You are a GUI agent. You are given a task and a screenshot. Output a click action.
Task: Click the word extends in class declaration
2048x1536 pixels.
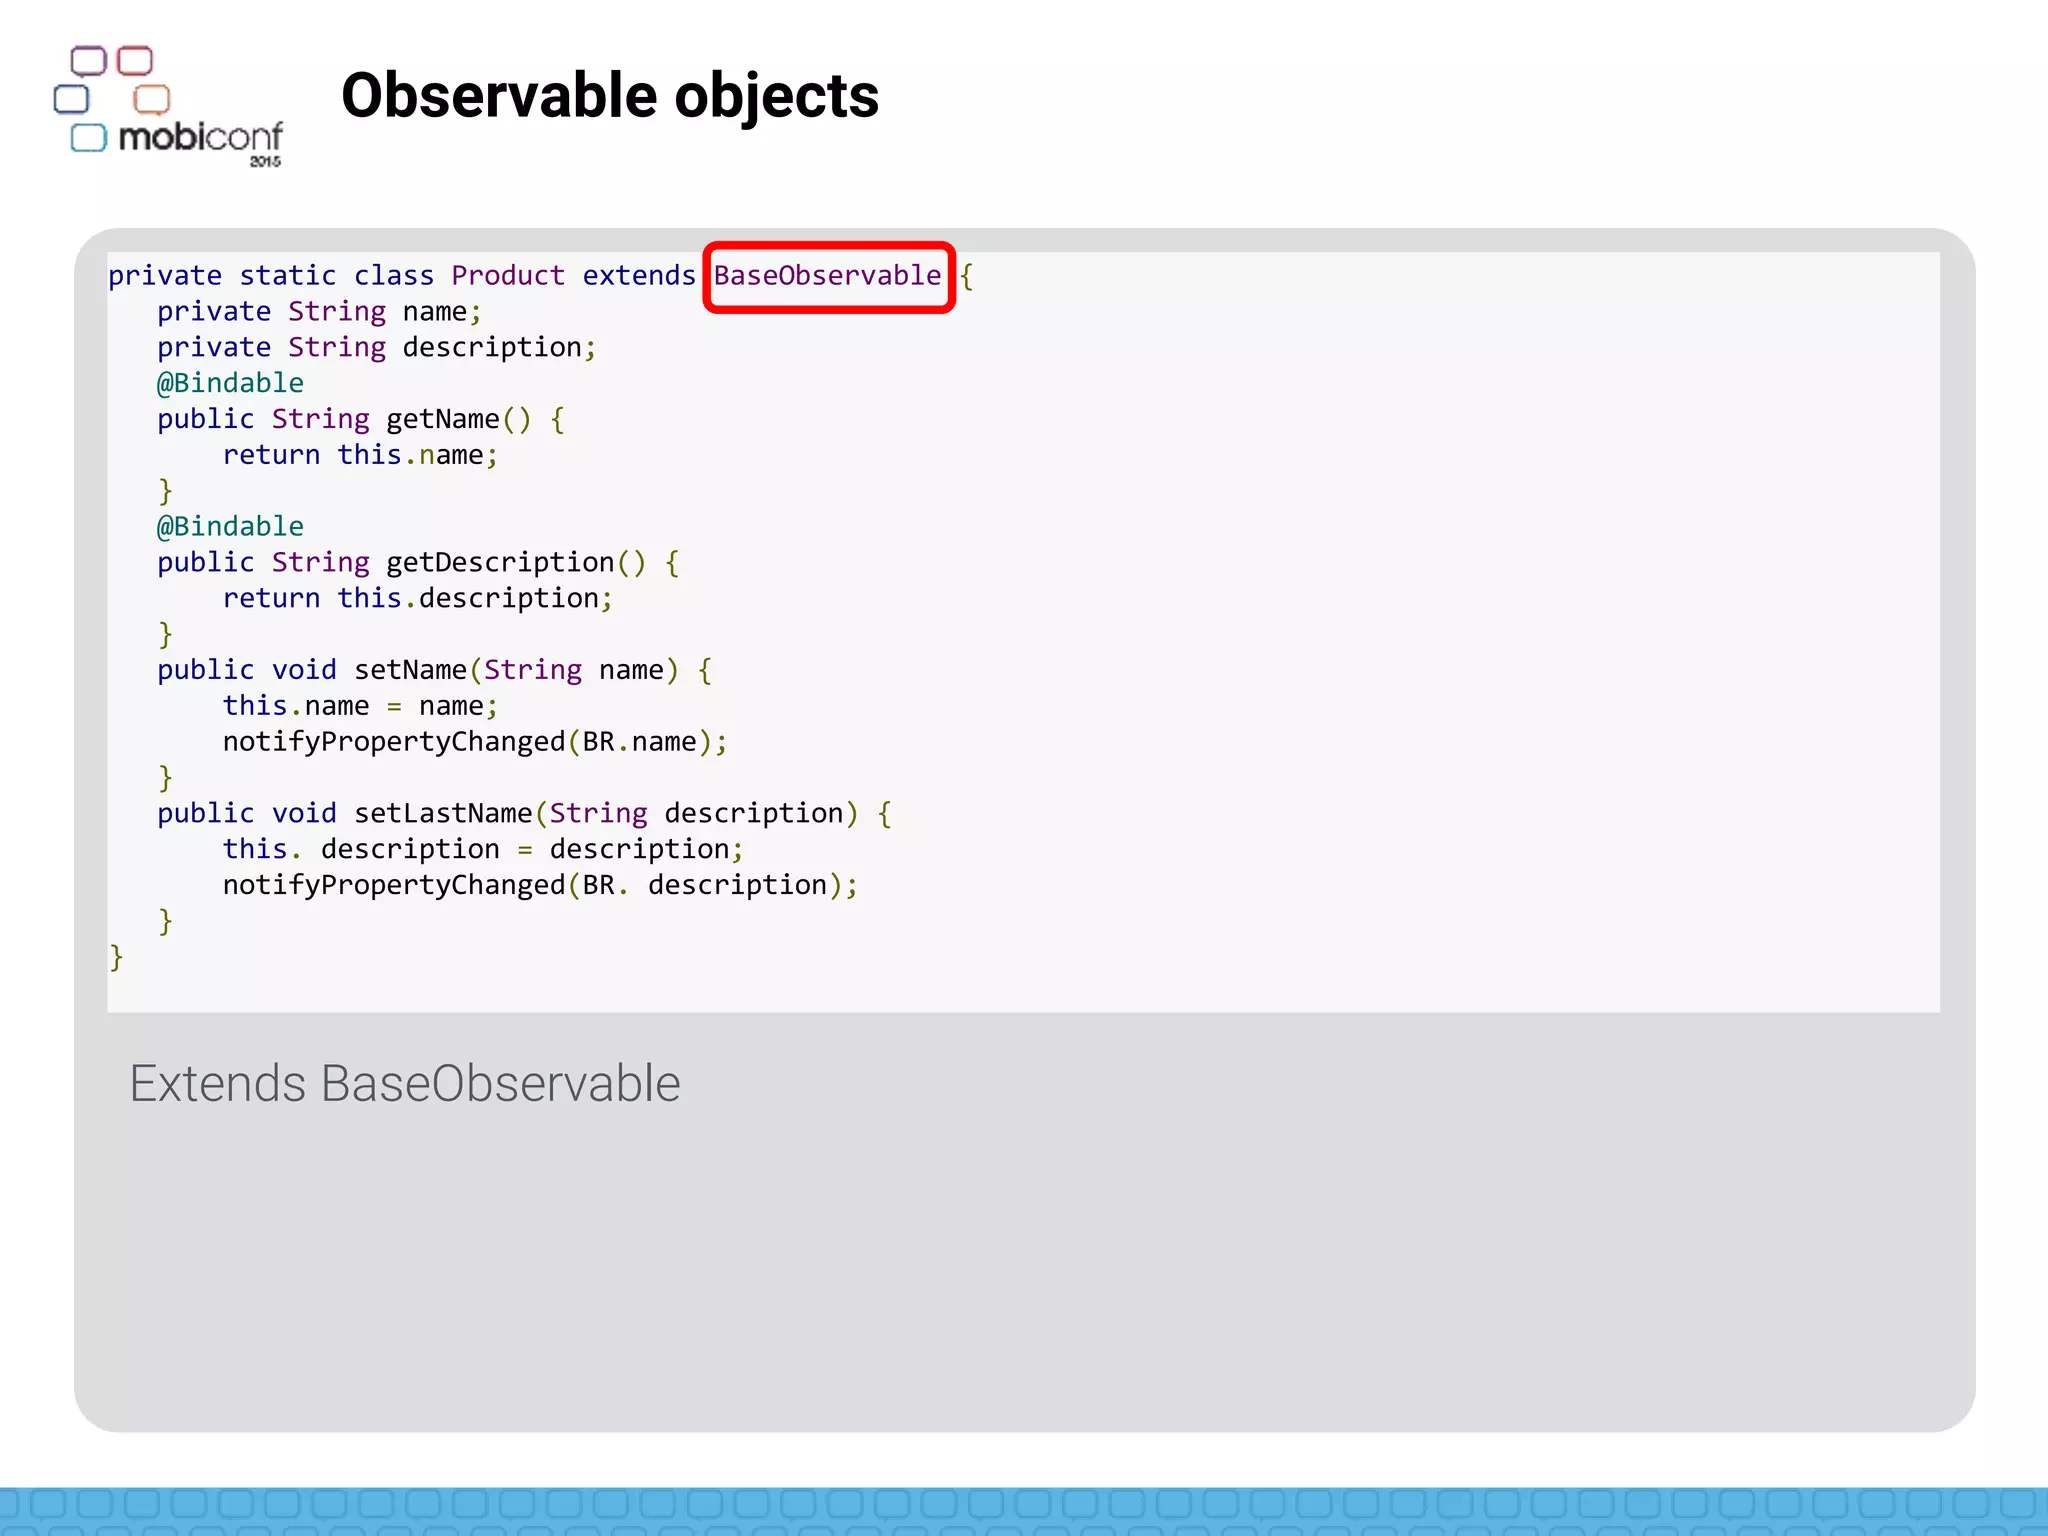tap(638, 276)
